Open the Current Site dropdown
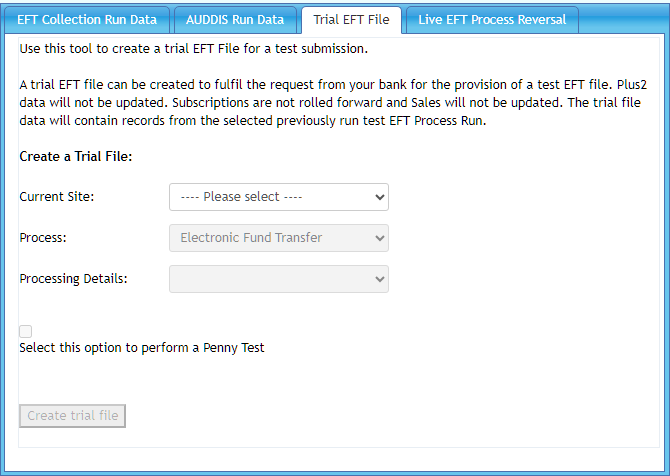Viewport: 670px width, 476px height. (279, 197)
